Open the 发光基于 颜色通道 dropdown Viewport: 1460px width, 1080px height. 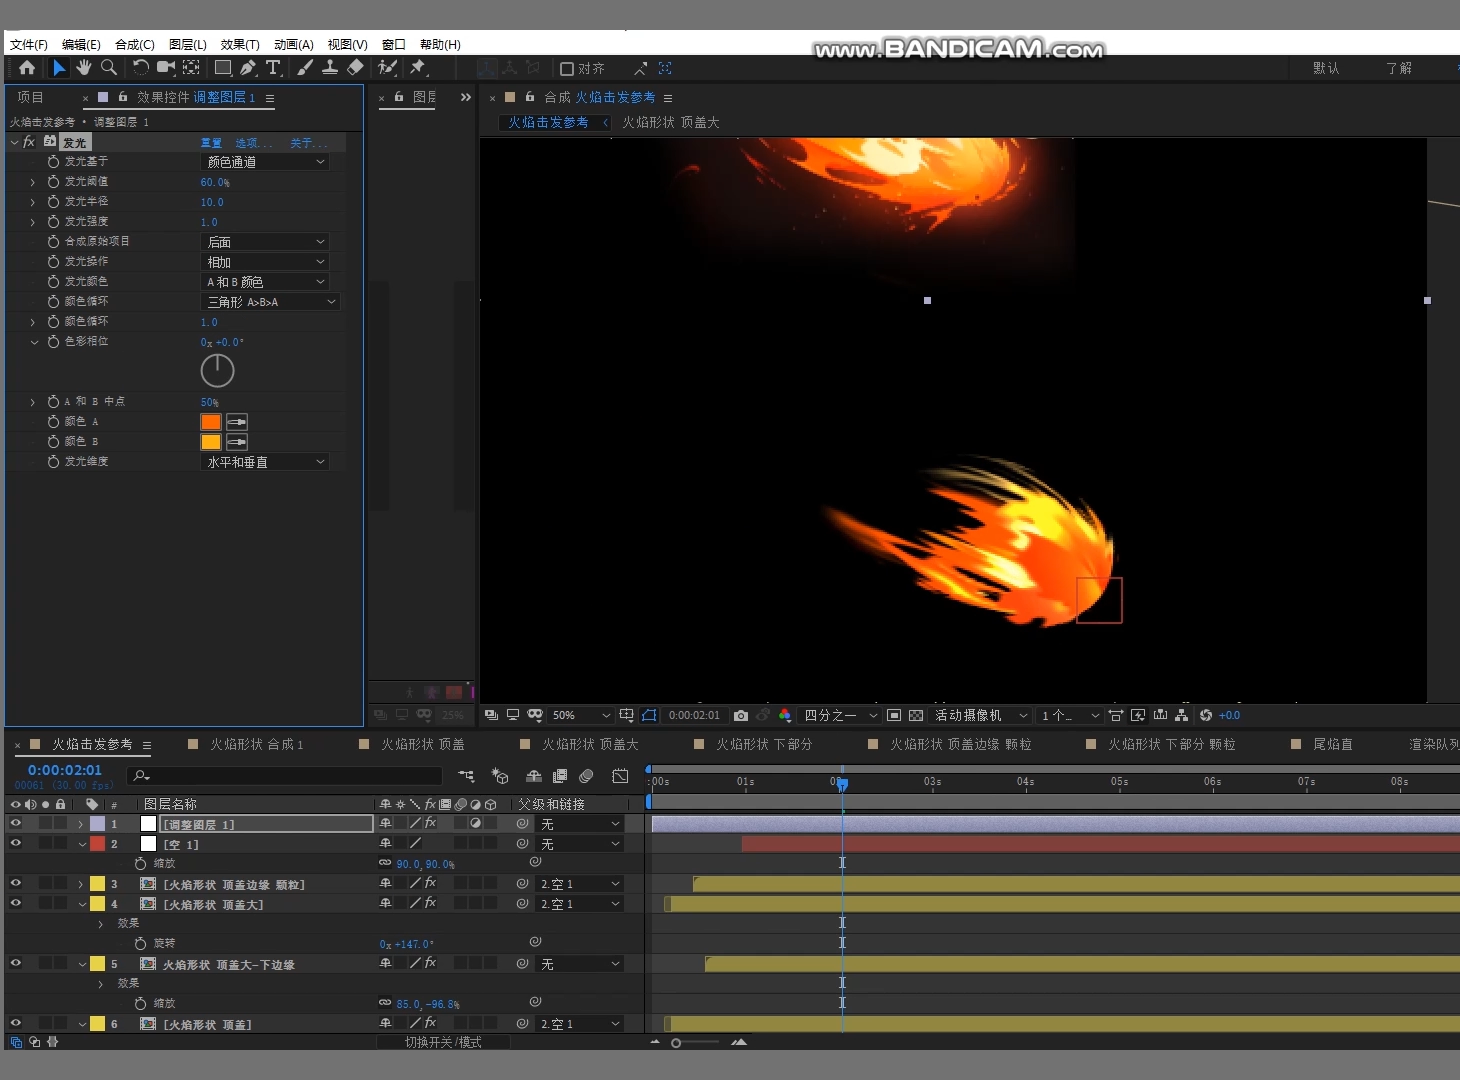tap(265, 162)
